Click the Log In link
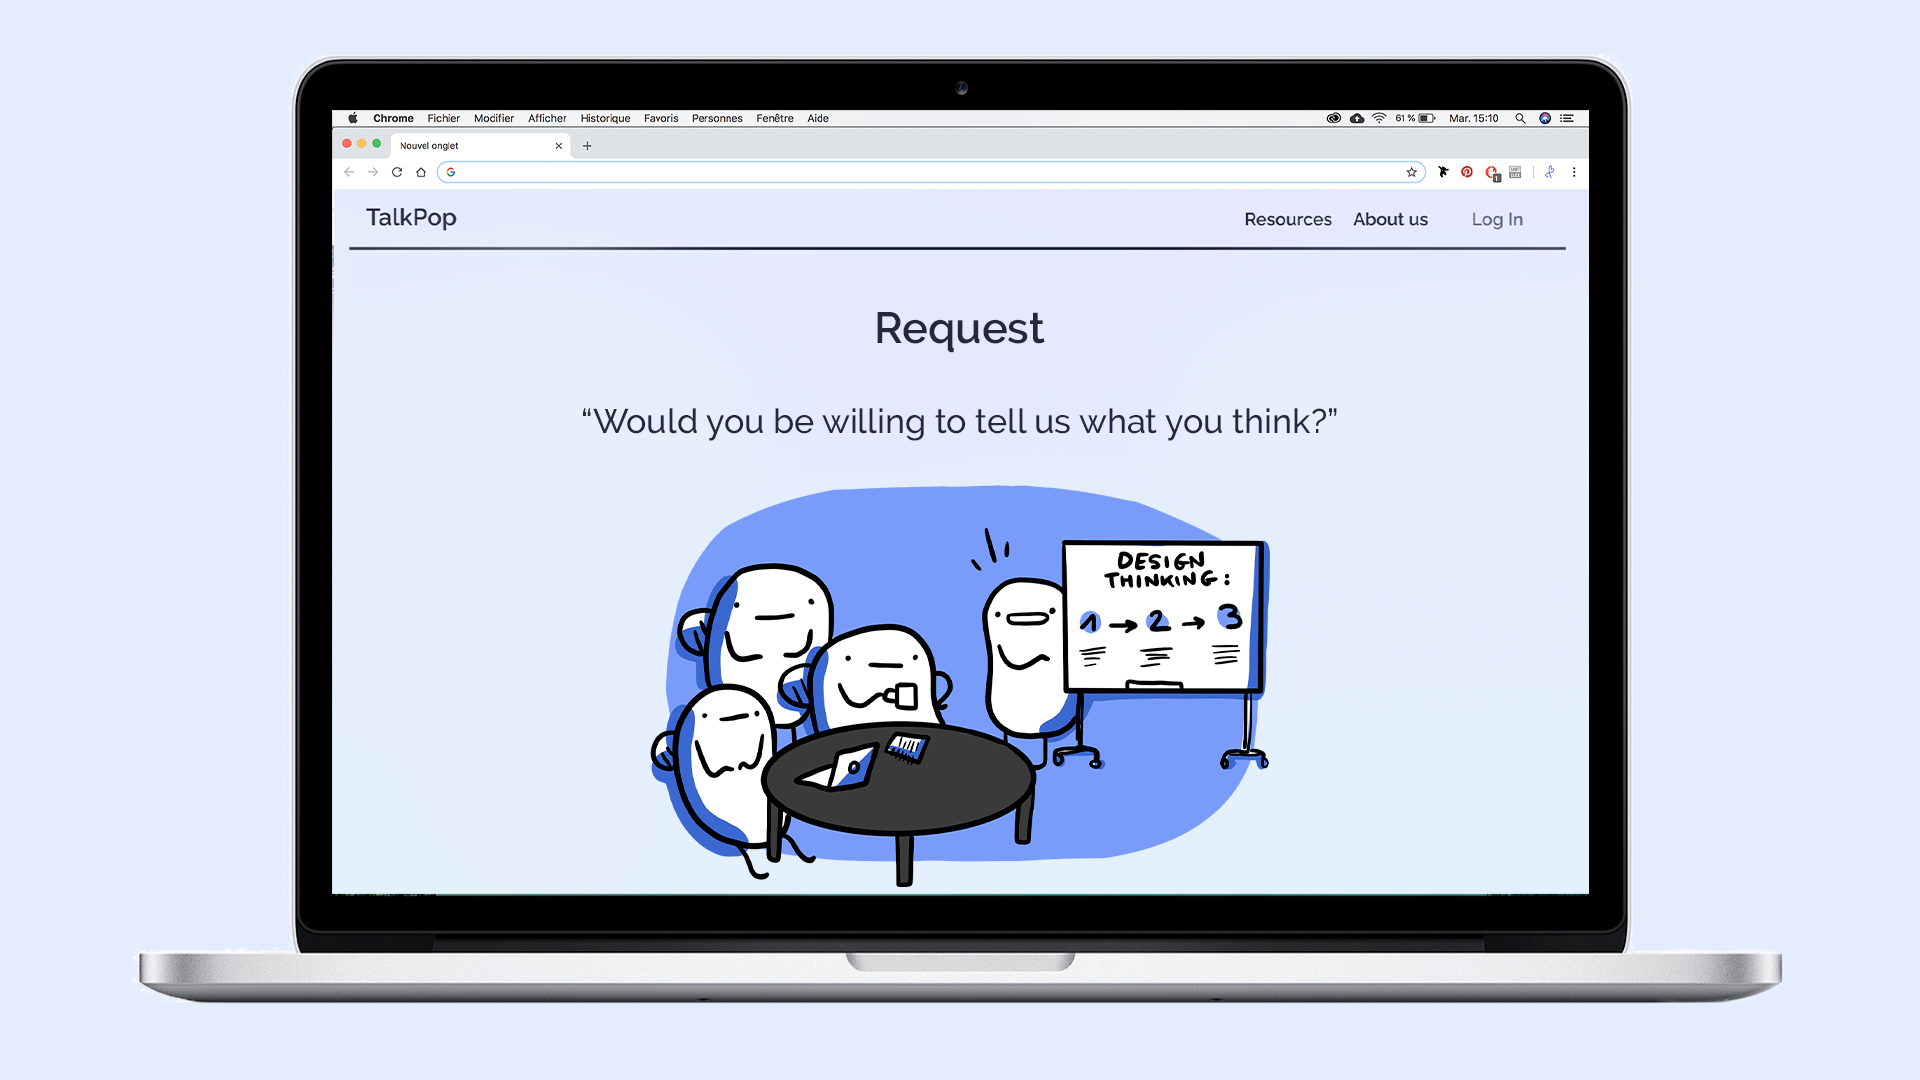This screenshot has width=1920, height=1080. click(x=1497, y=219)
